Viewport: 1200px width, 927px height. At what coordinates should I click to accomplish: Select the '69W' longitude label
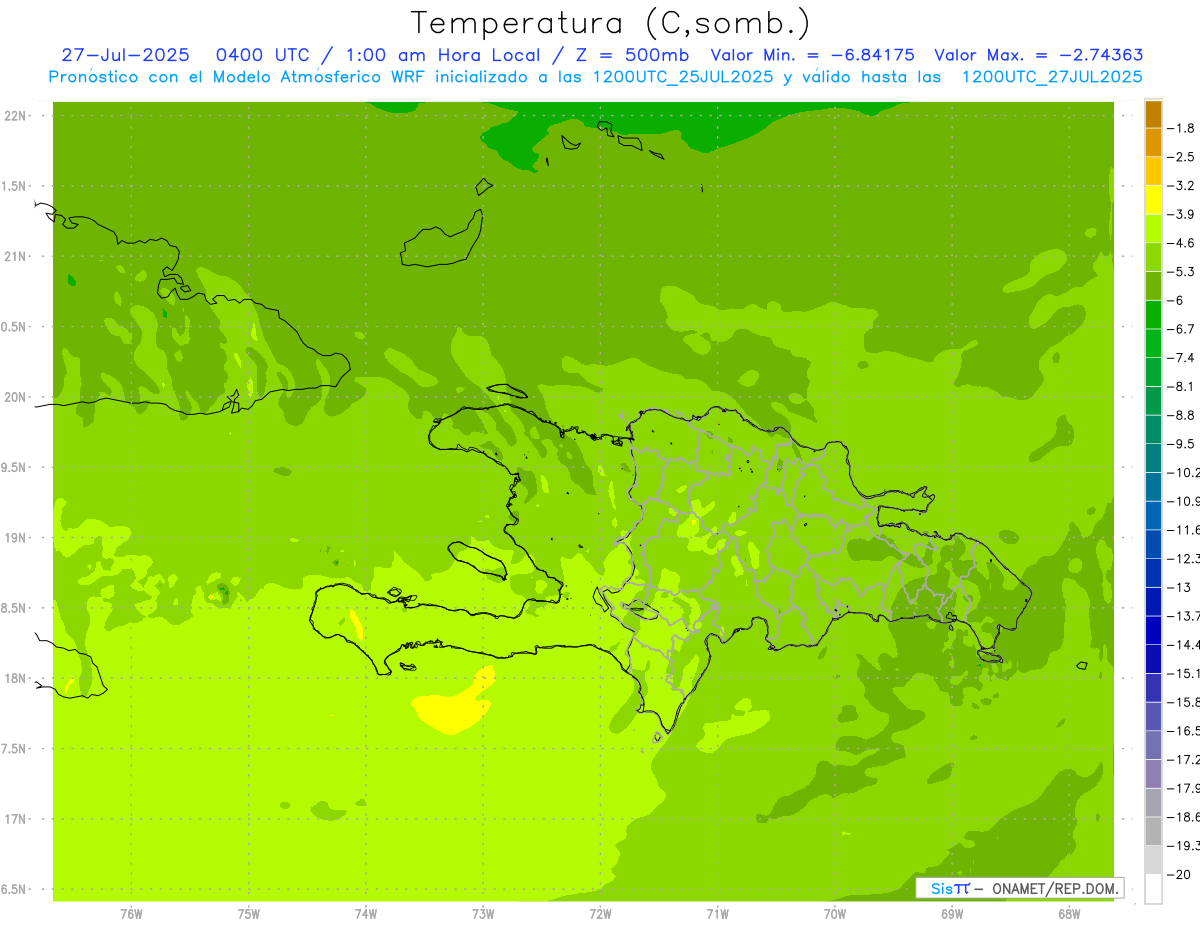point(952,914)
